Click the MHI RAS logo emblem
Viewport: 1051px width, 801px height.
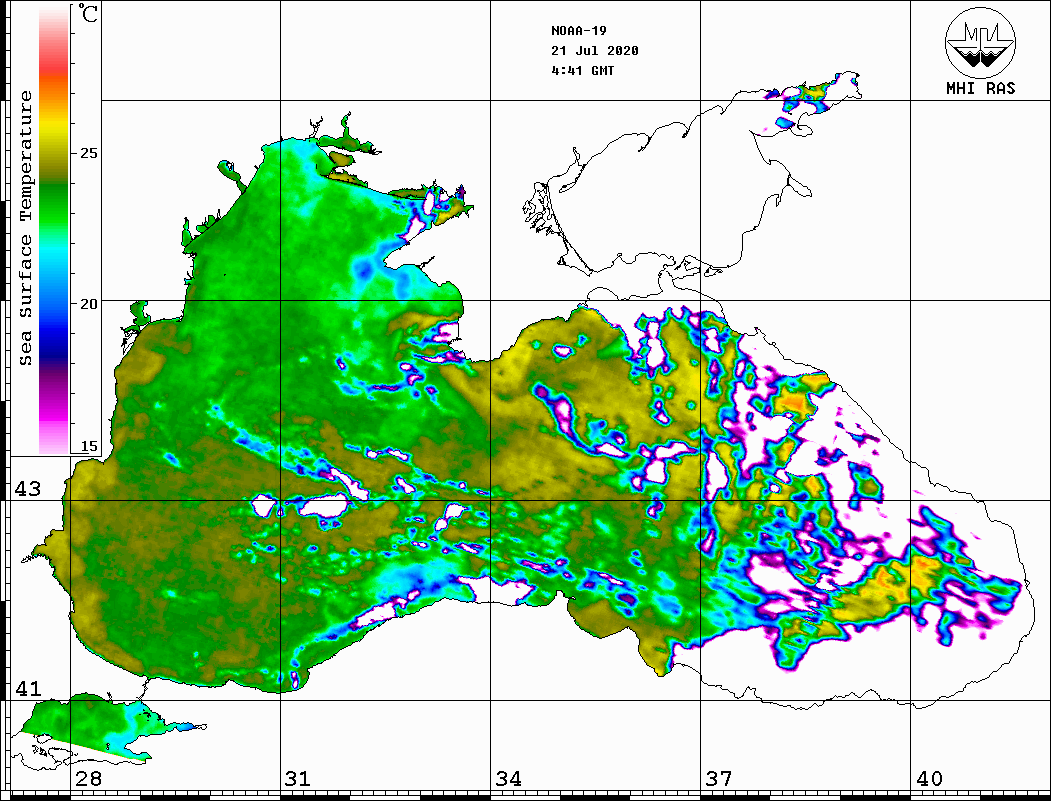coord(980,42)
